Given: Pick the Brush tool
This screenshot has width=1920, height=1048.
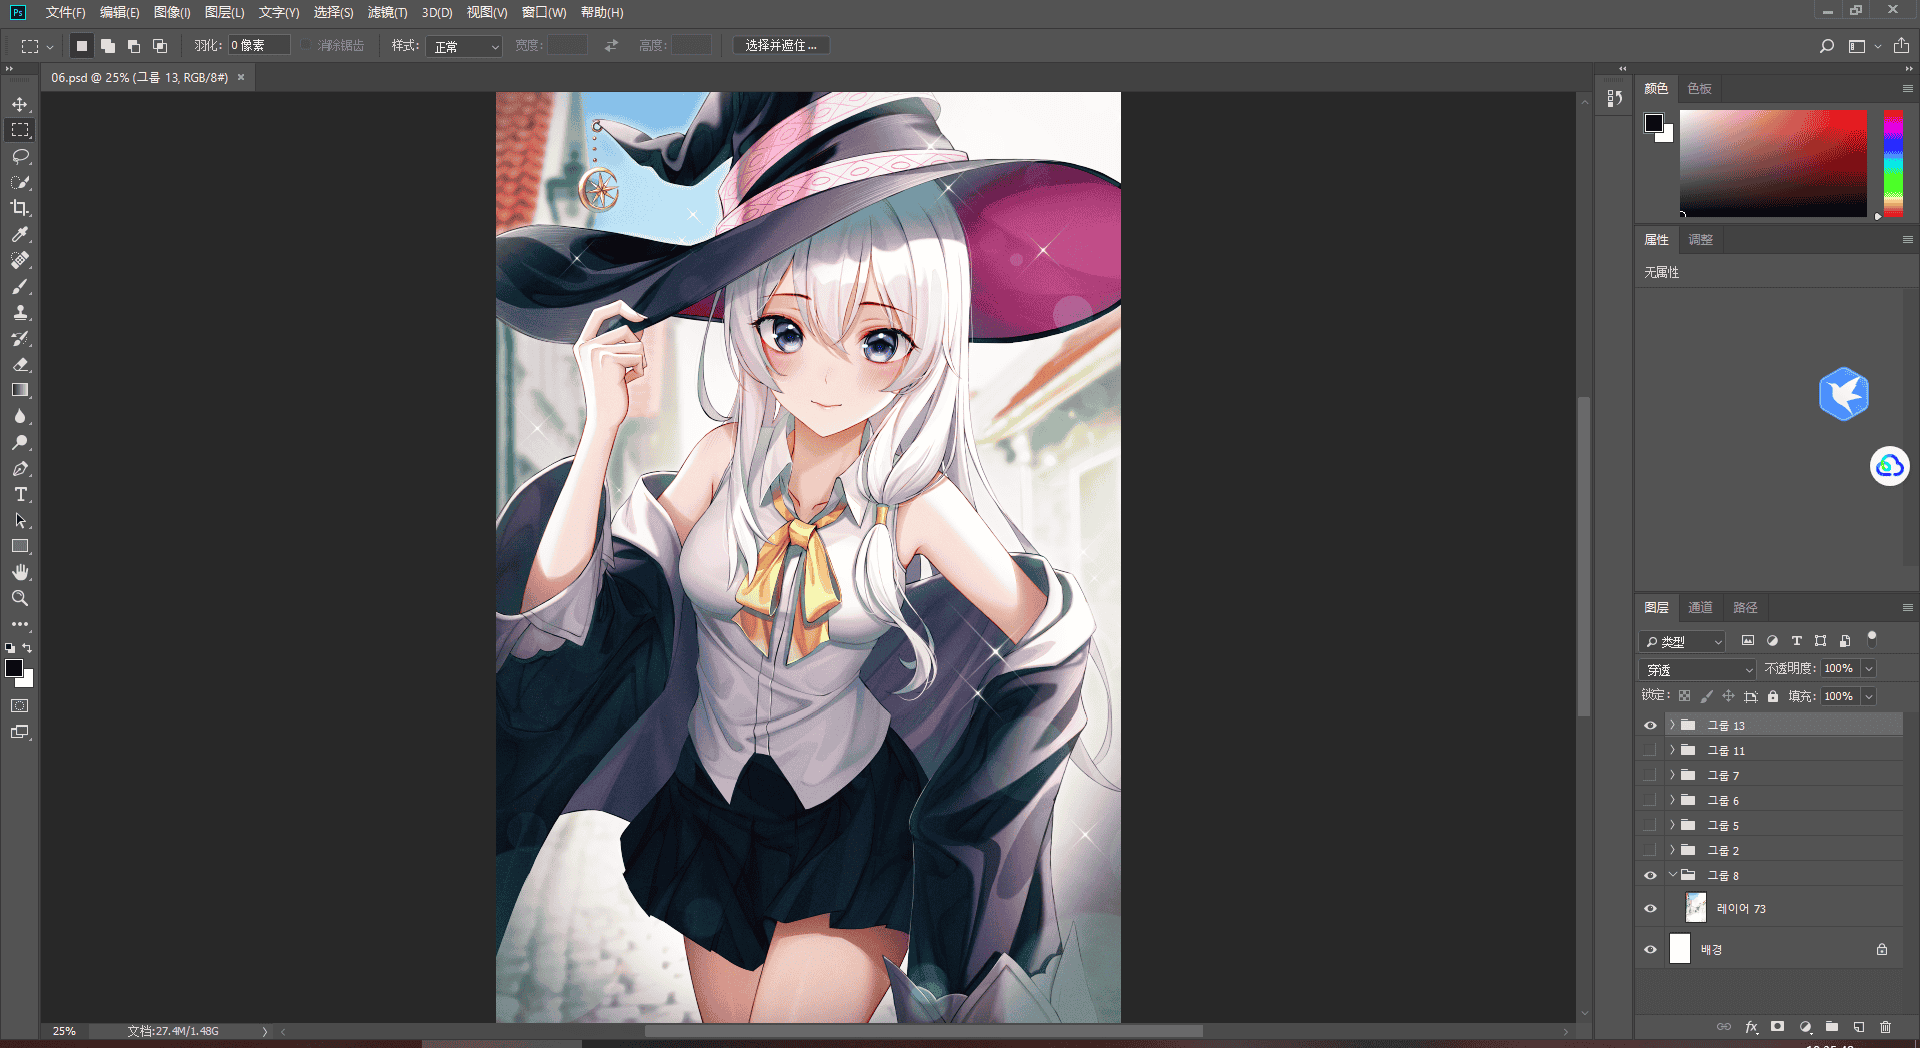Looking at the screenshot, I should [x=20, y=286].
